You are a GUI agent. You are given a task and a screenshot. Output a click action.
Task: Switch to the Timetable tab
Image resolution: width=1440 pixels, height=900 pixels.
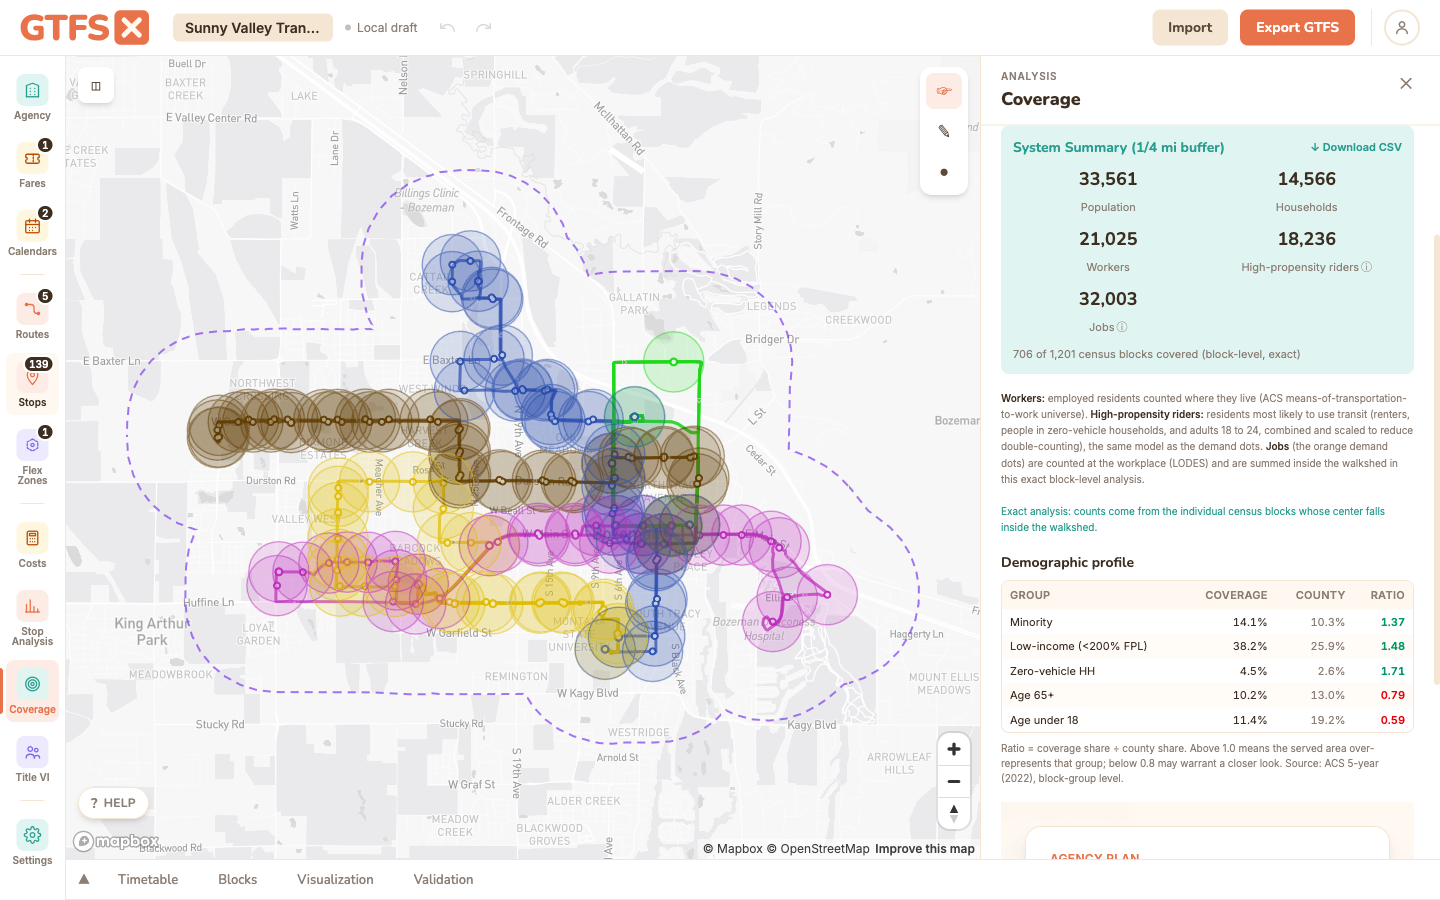click(x=148, y=880)
